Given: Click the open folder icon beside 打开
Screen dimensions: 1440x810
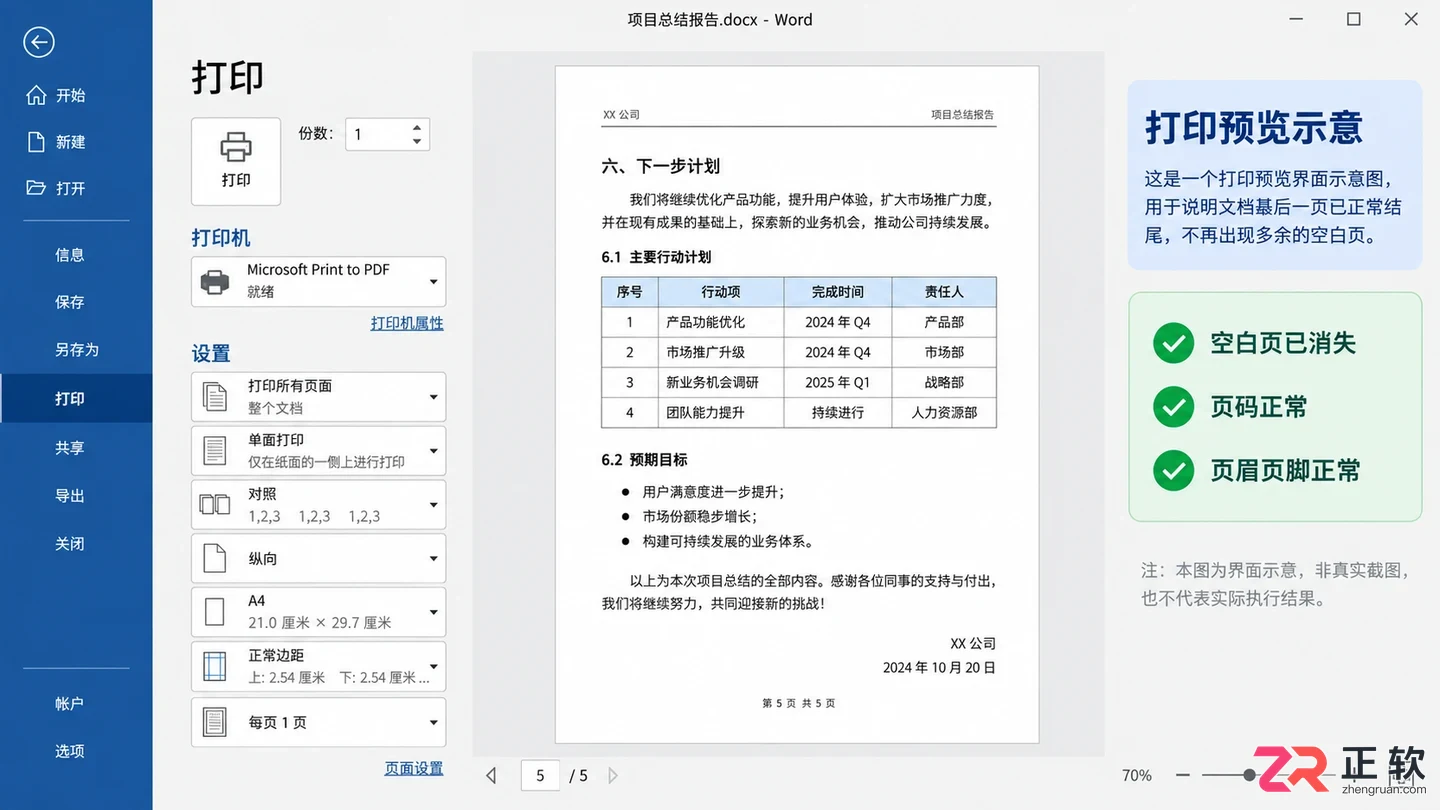Looking at the screenshot, I should tap(36, 188).
